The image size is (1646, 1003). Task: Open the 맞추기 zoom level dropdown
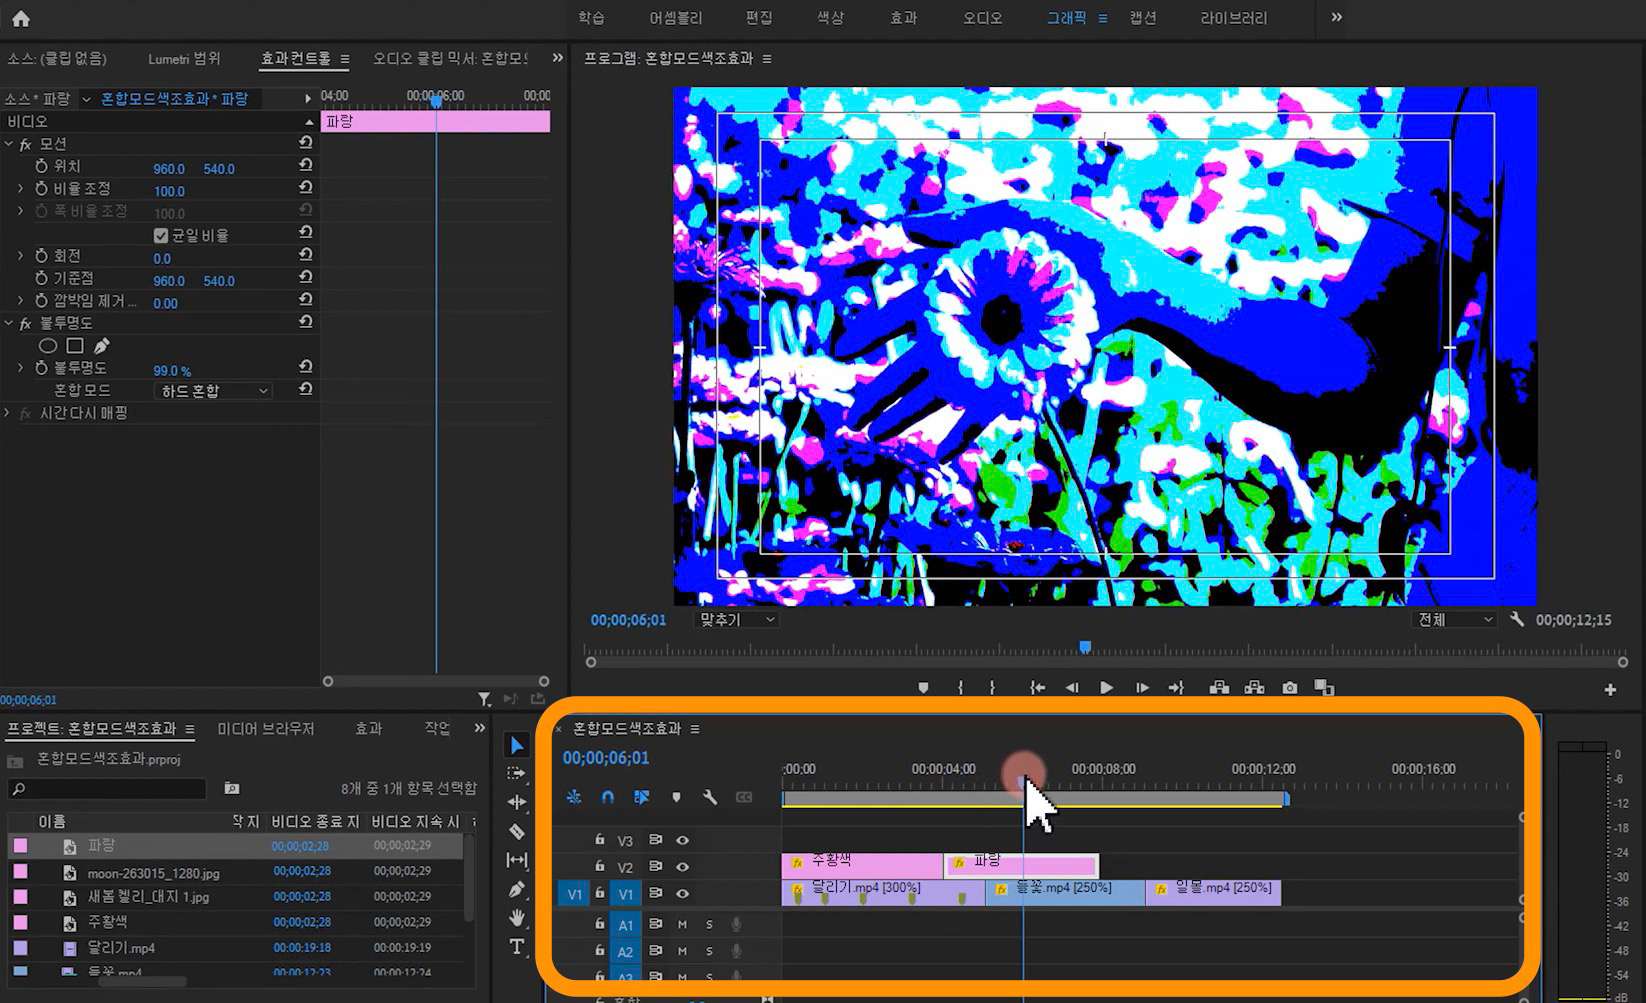click(736, 620)
